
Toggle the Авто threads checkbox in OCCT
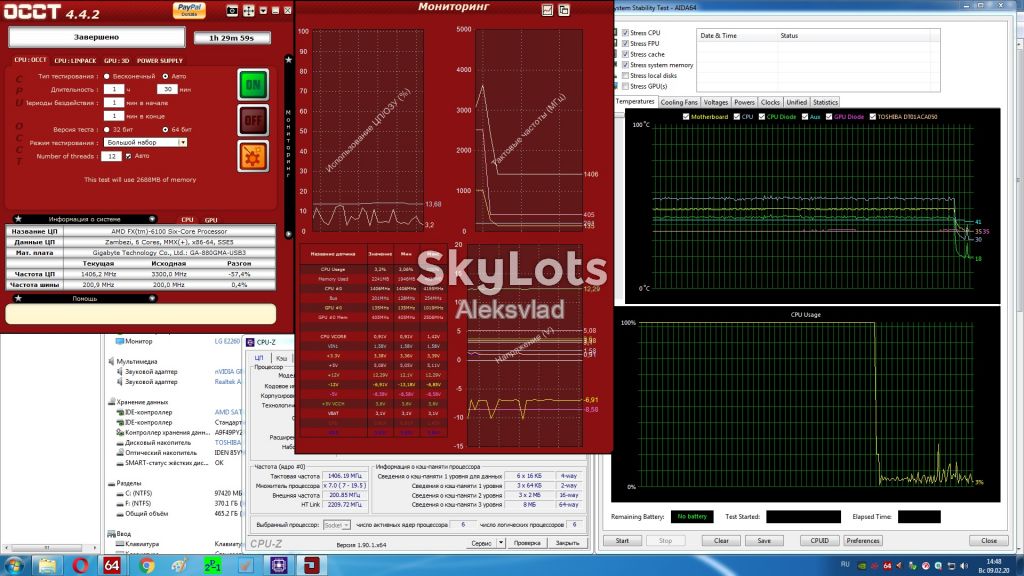(x=128, y=156)
